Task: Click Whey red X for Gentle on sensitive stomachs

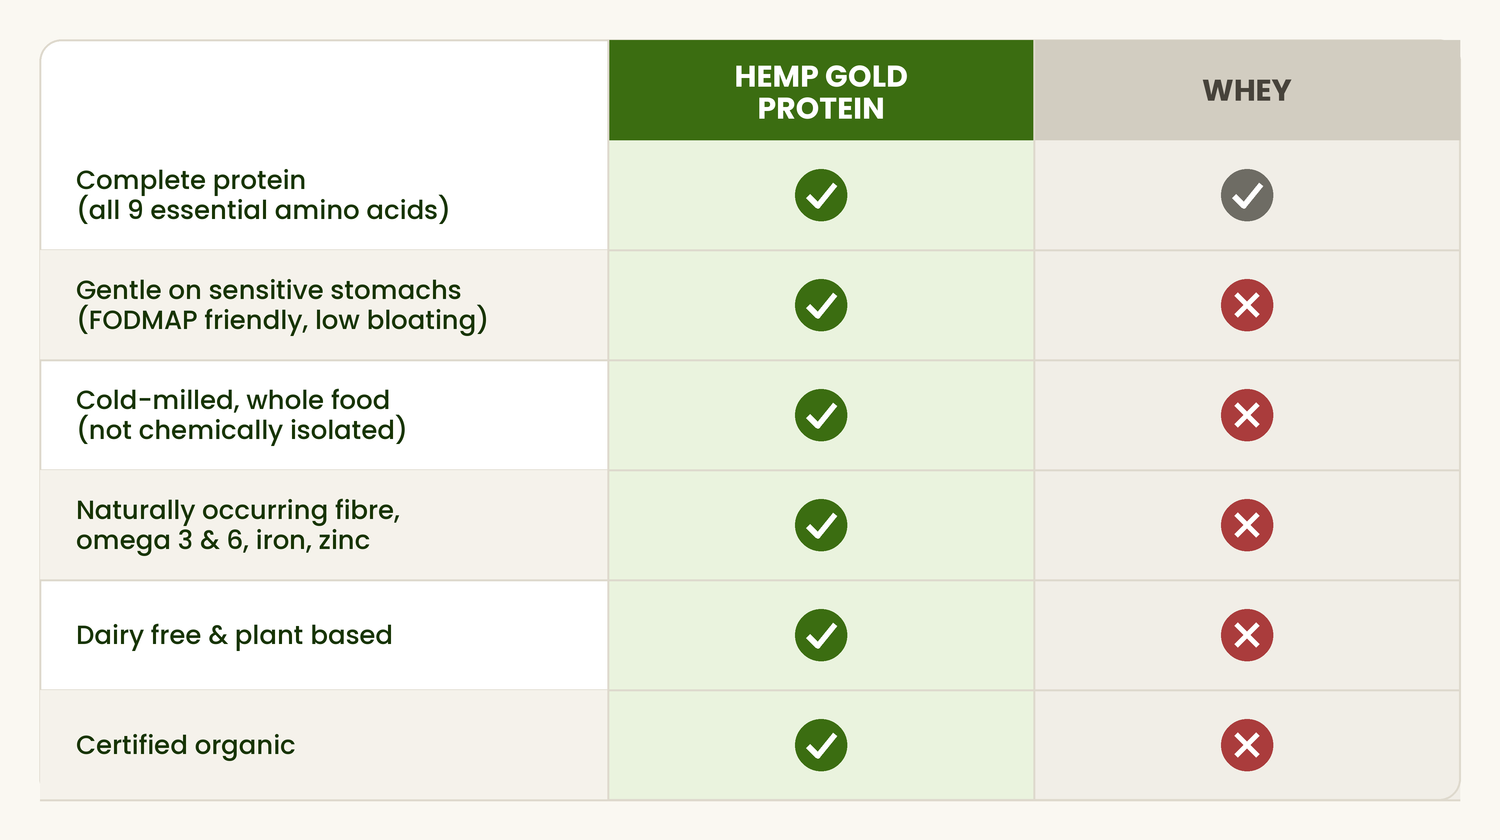Action: [x=1247, y=305]
